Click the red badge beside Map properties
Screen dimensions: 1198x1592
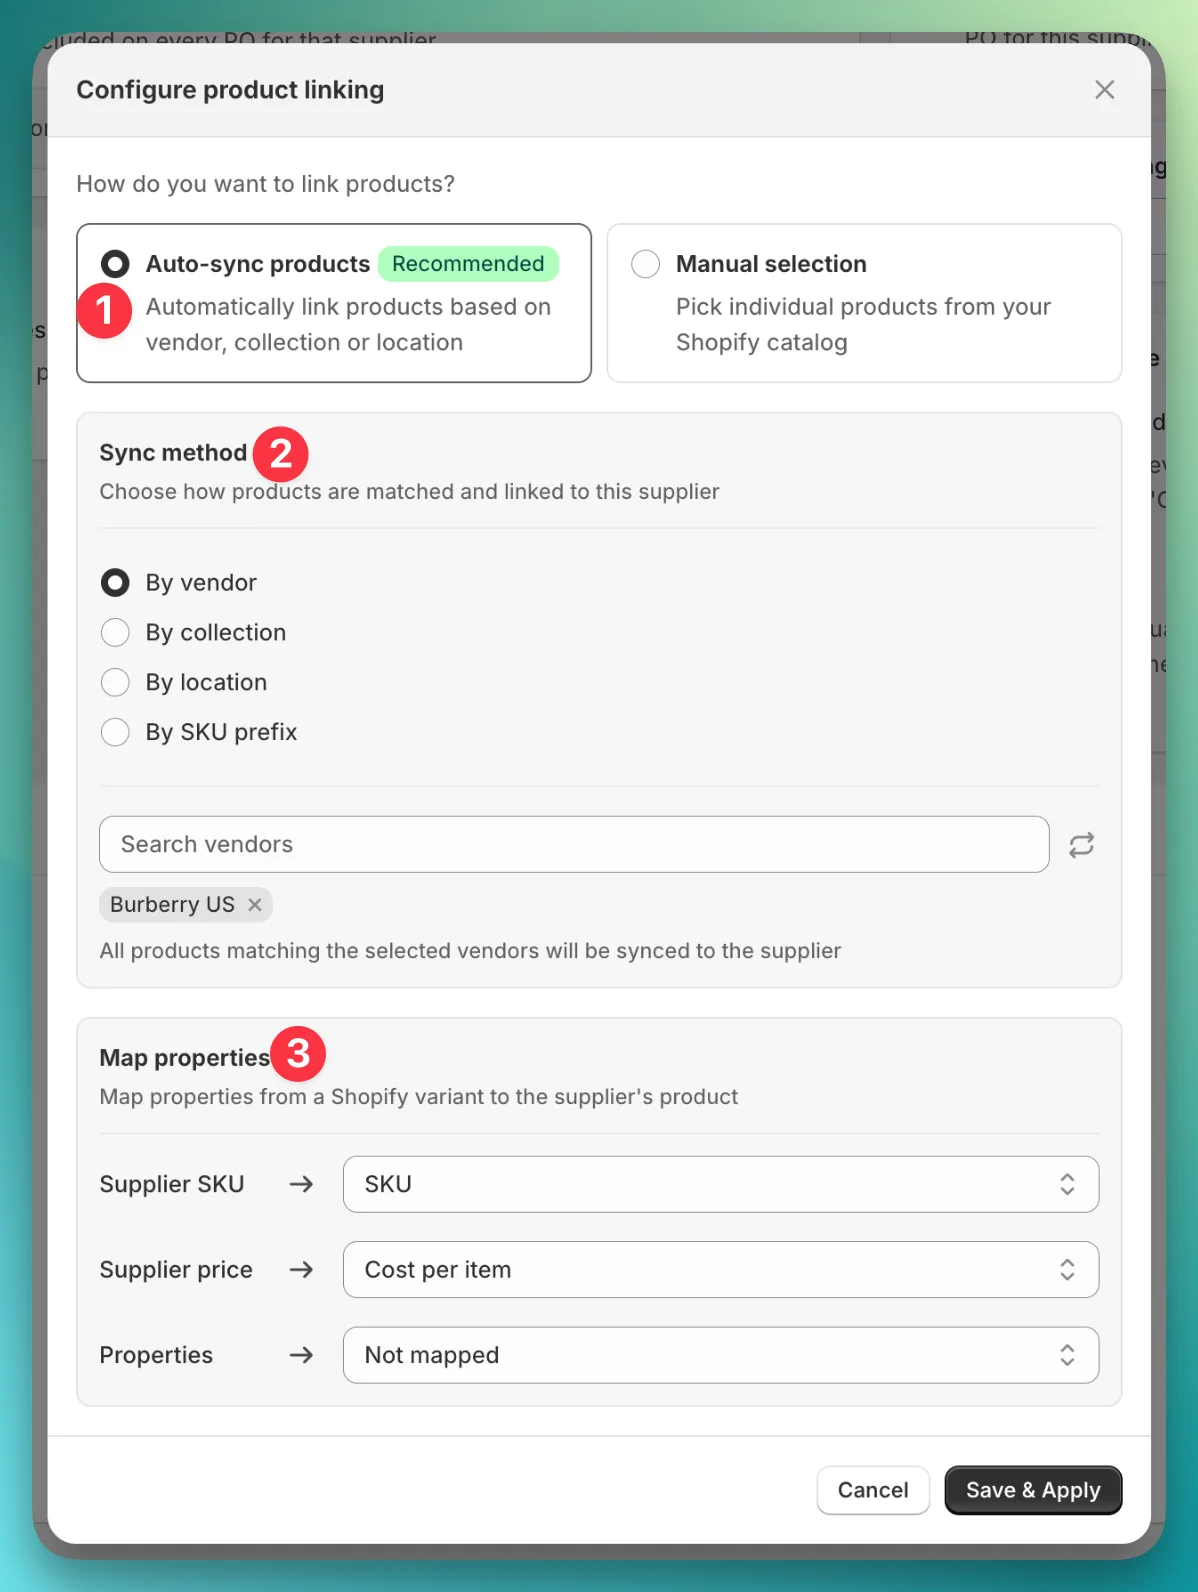297,1053
